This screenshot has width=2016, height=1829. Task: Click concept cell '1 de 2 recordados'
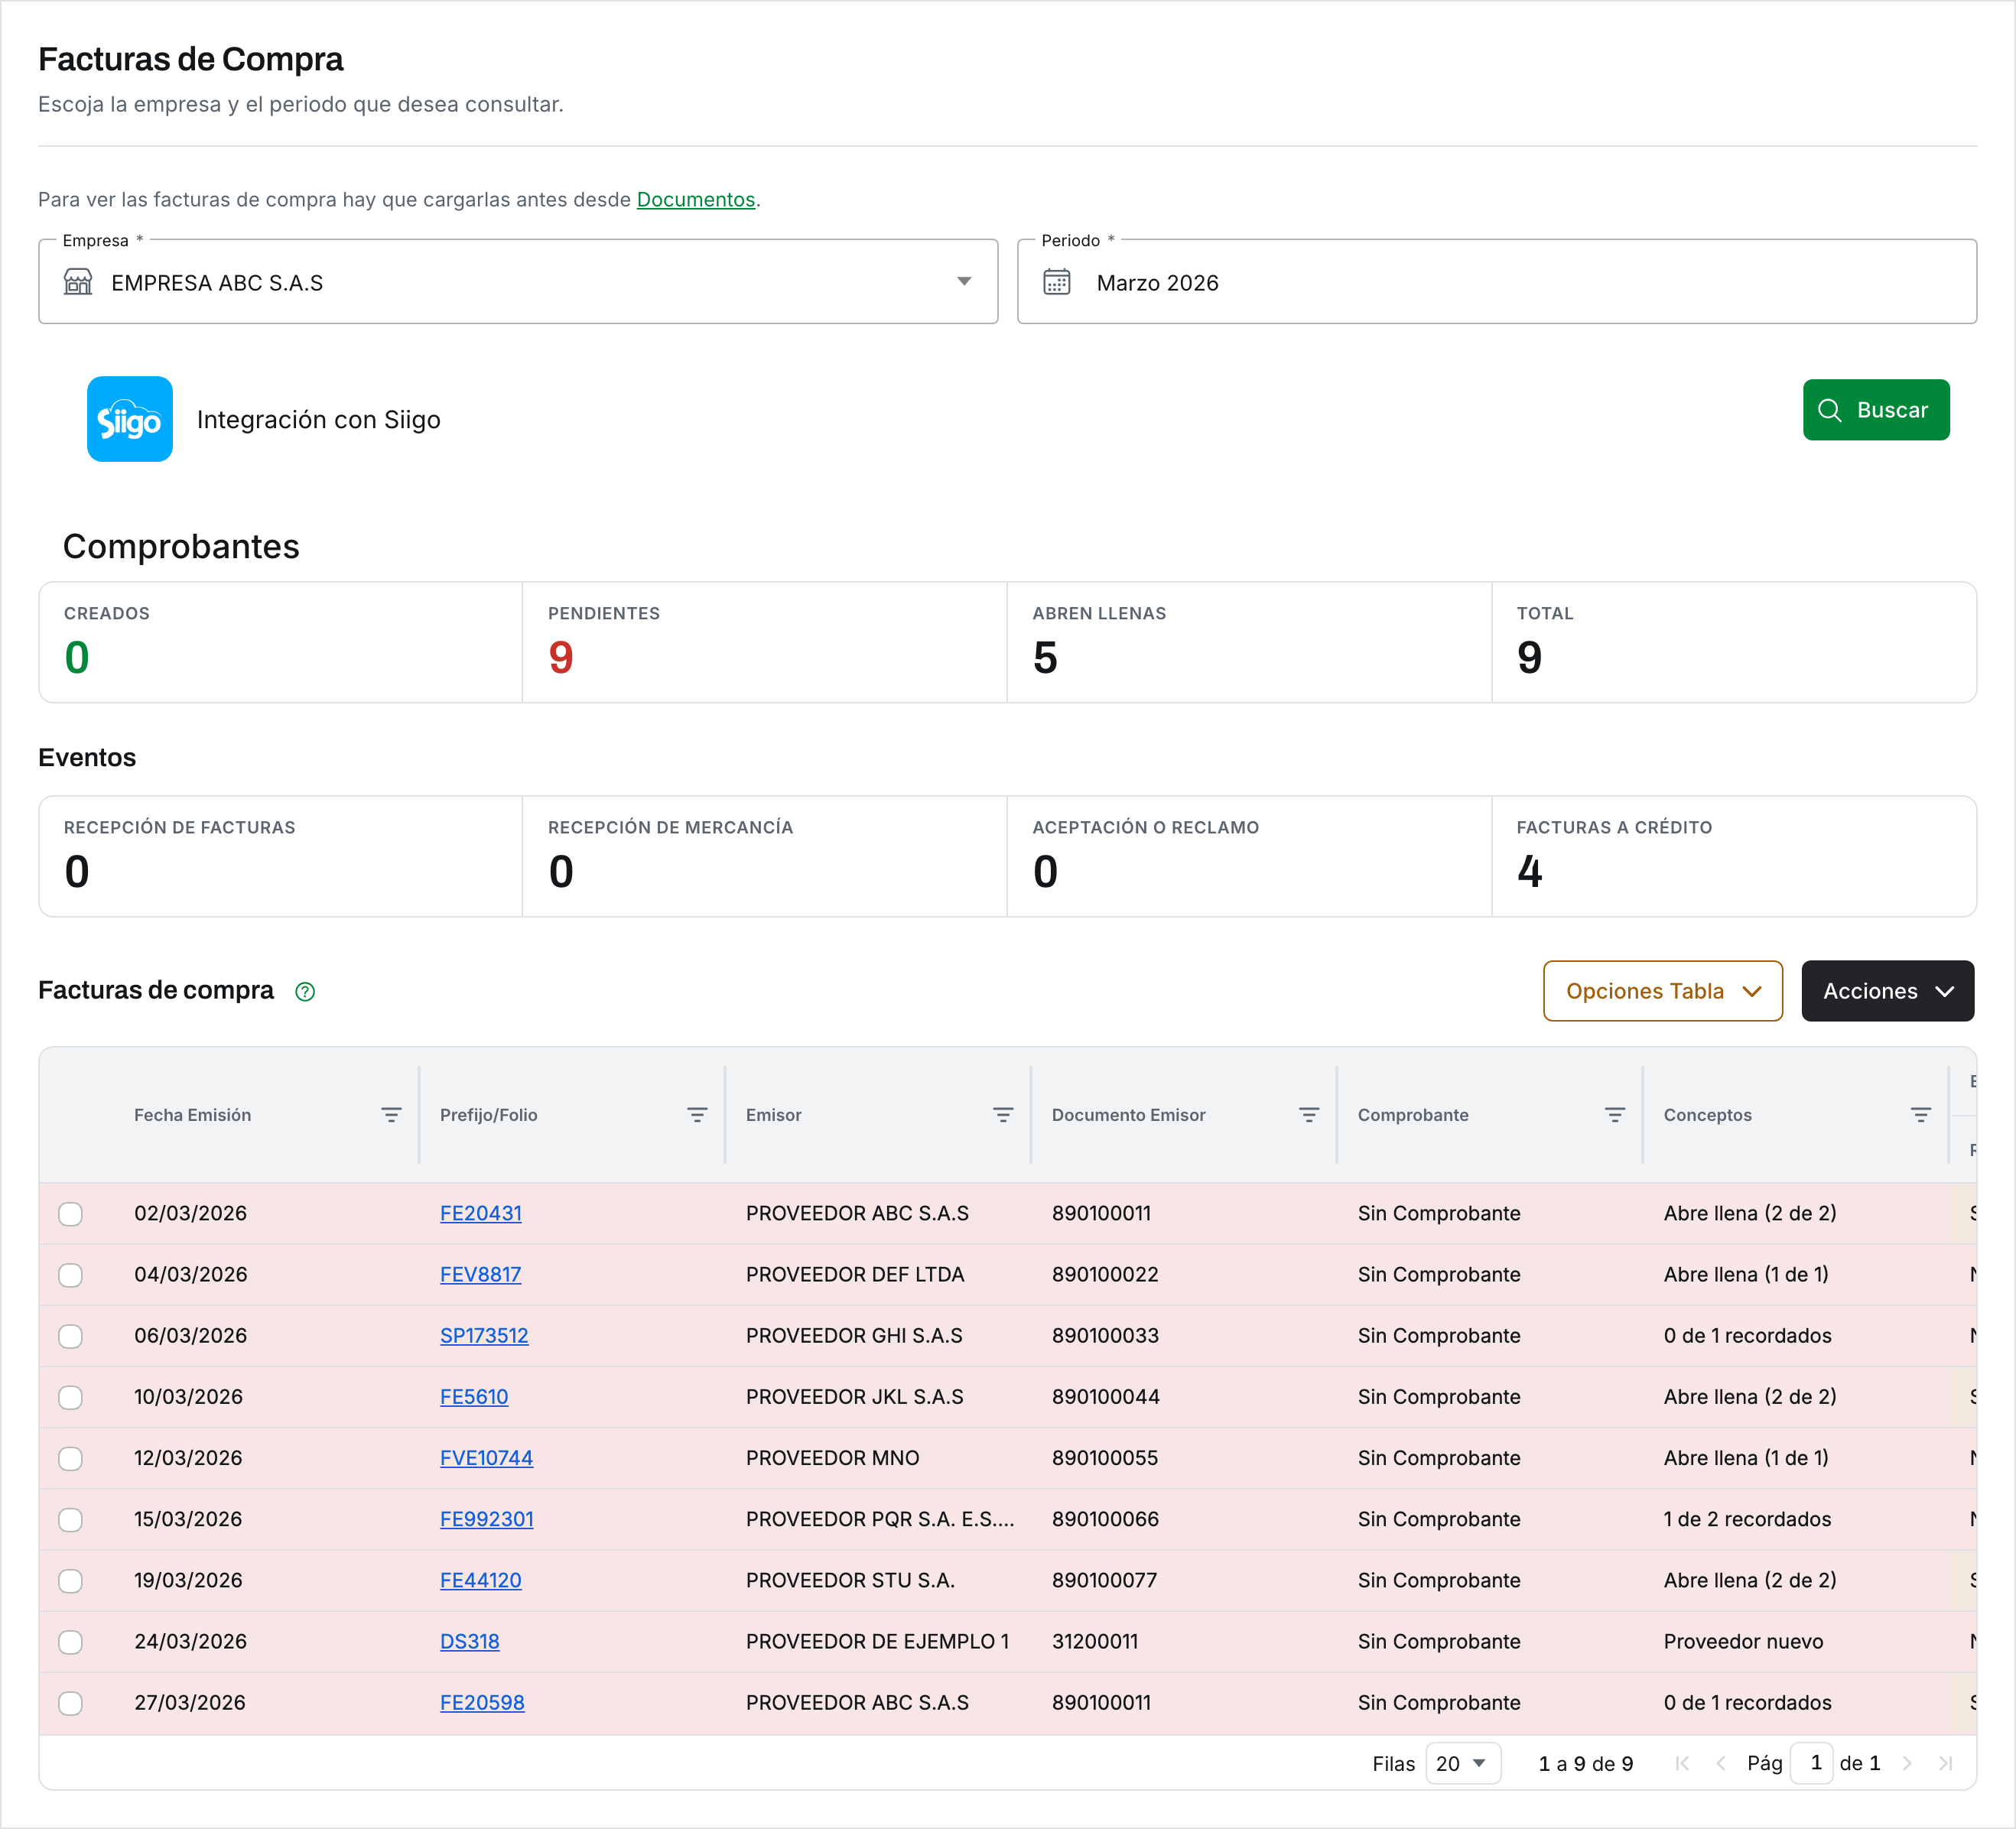coord(1747,1519)
